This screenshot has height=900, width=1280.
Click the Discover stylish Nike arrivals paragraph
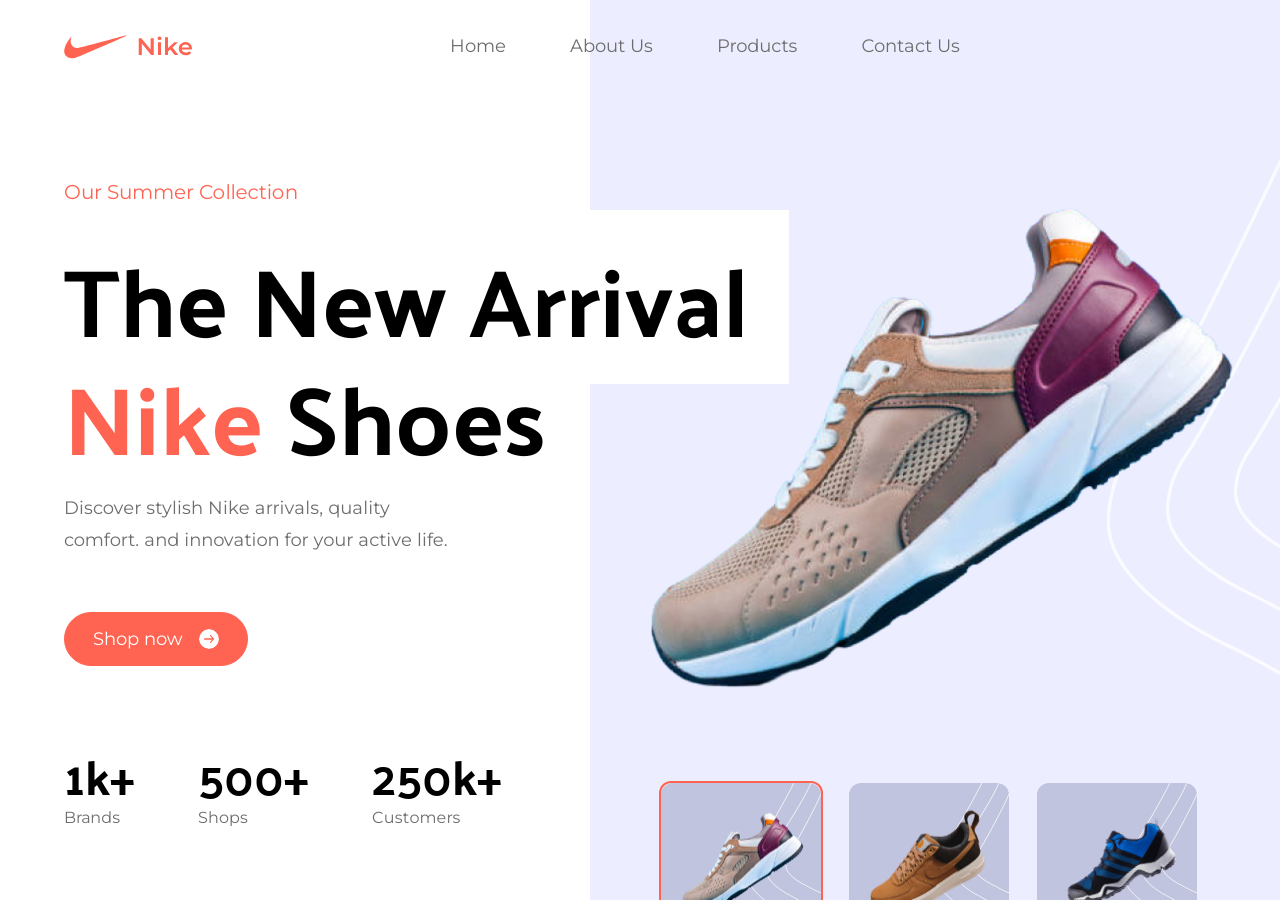[256, 524]
